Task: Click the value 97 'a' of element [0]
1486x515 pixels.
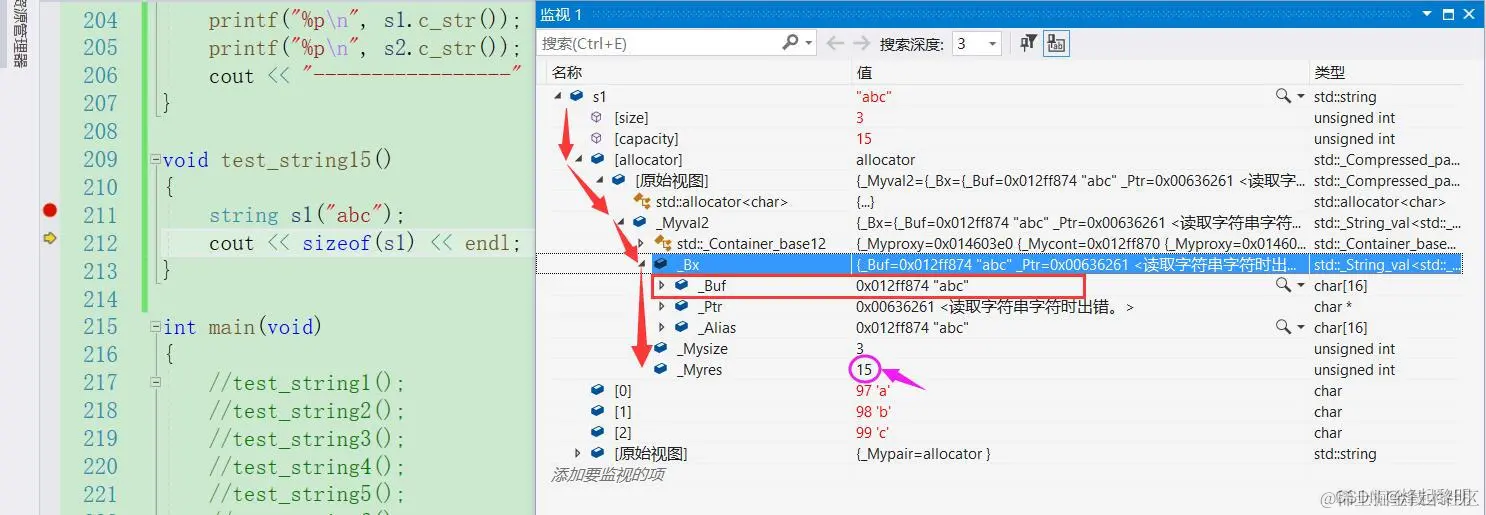Action: 875,390
